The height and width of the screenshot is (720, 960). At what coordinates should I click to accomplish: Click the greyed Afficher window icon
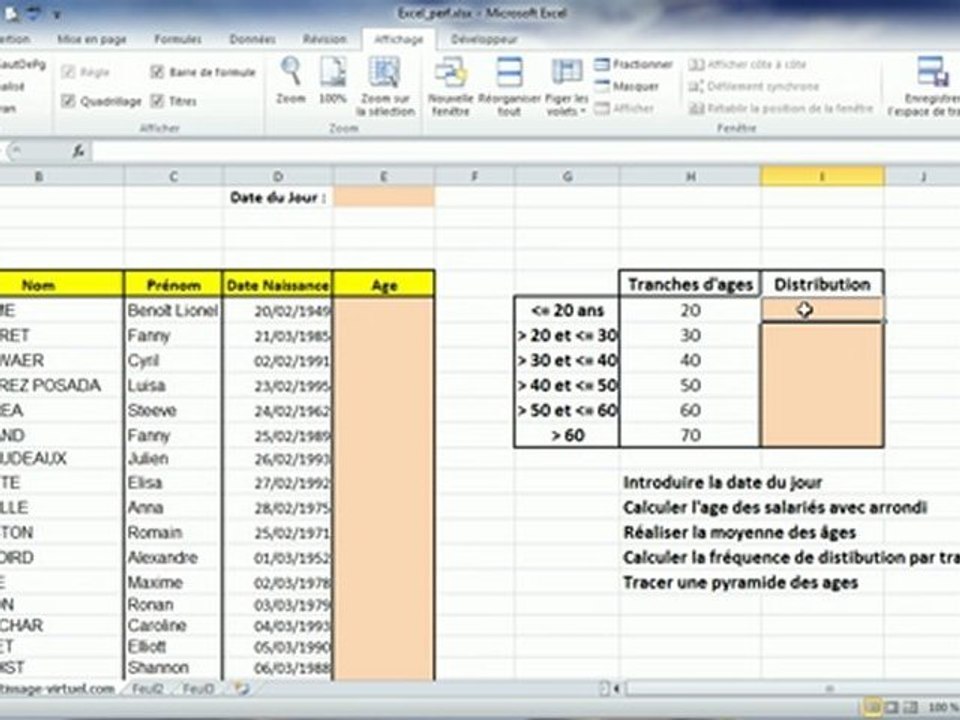[x=602, y=108]
